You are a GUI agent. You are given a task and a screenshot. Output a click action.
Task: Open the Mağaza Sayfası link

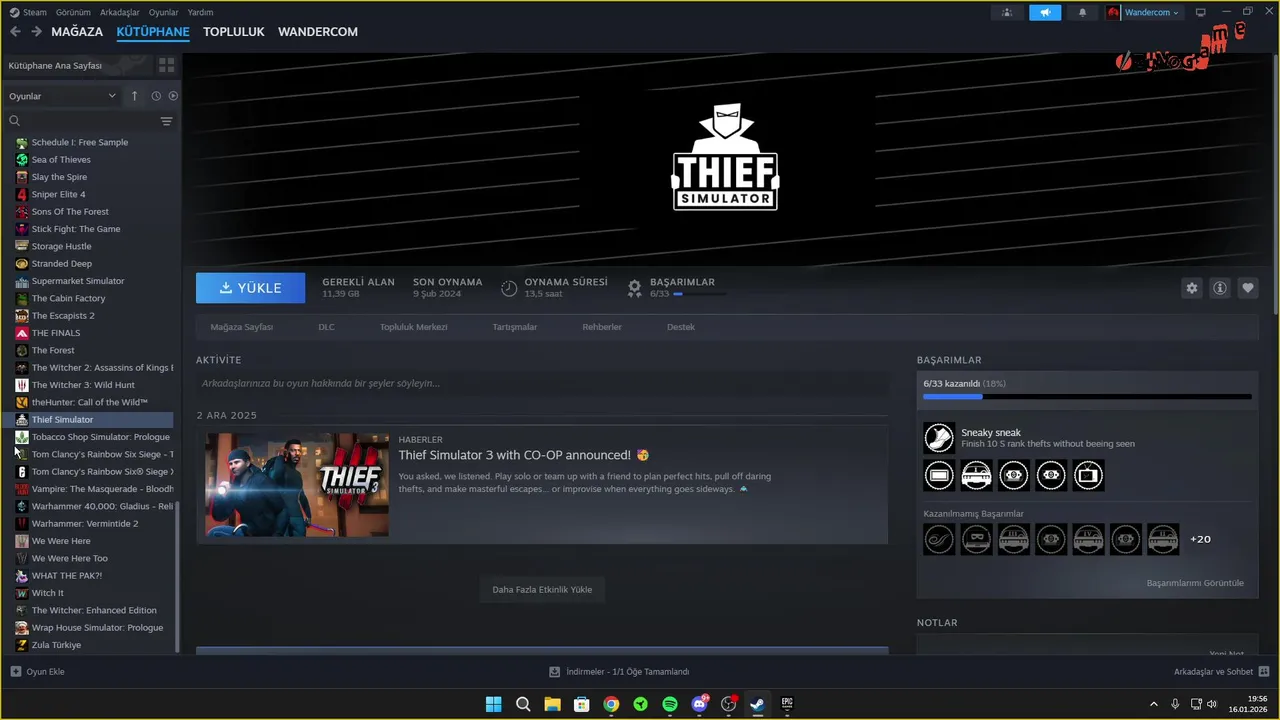point(242,327)
